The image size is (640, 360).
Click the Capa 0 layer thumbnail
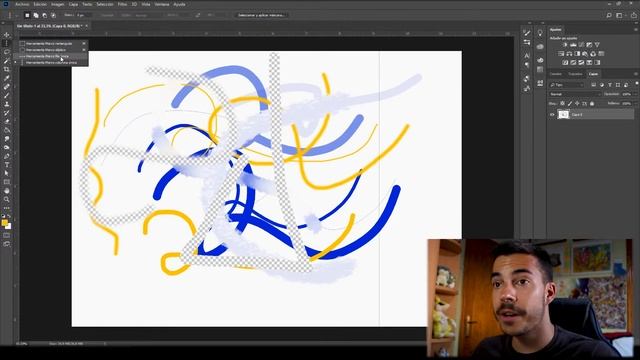tap(563, 115)
